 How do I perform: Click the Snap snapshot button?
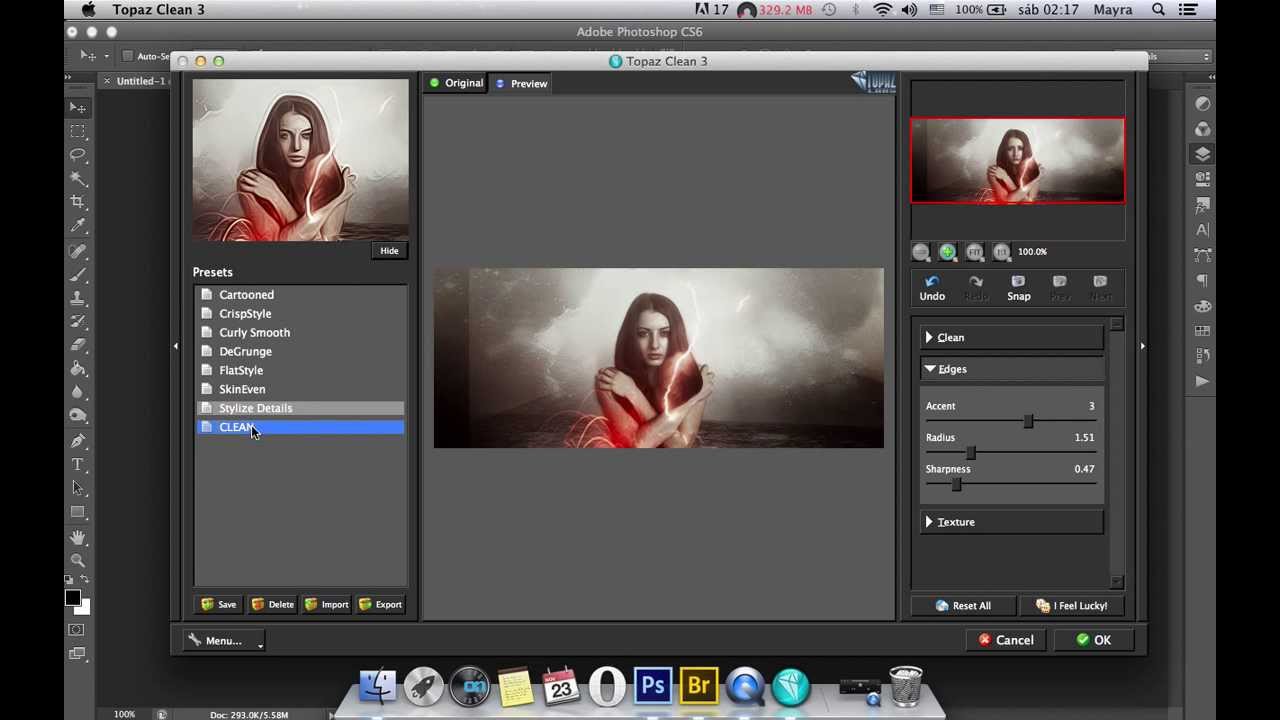(x=1018, y=288)
